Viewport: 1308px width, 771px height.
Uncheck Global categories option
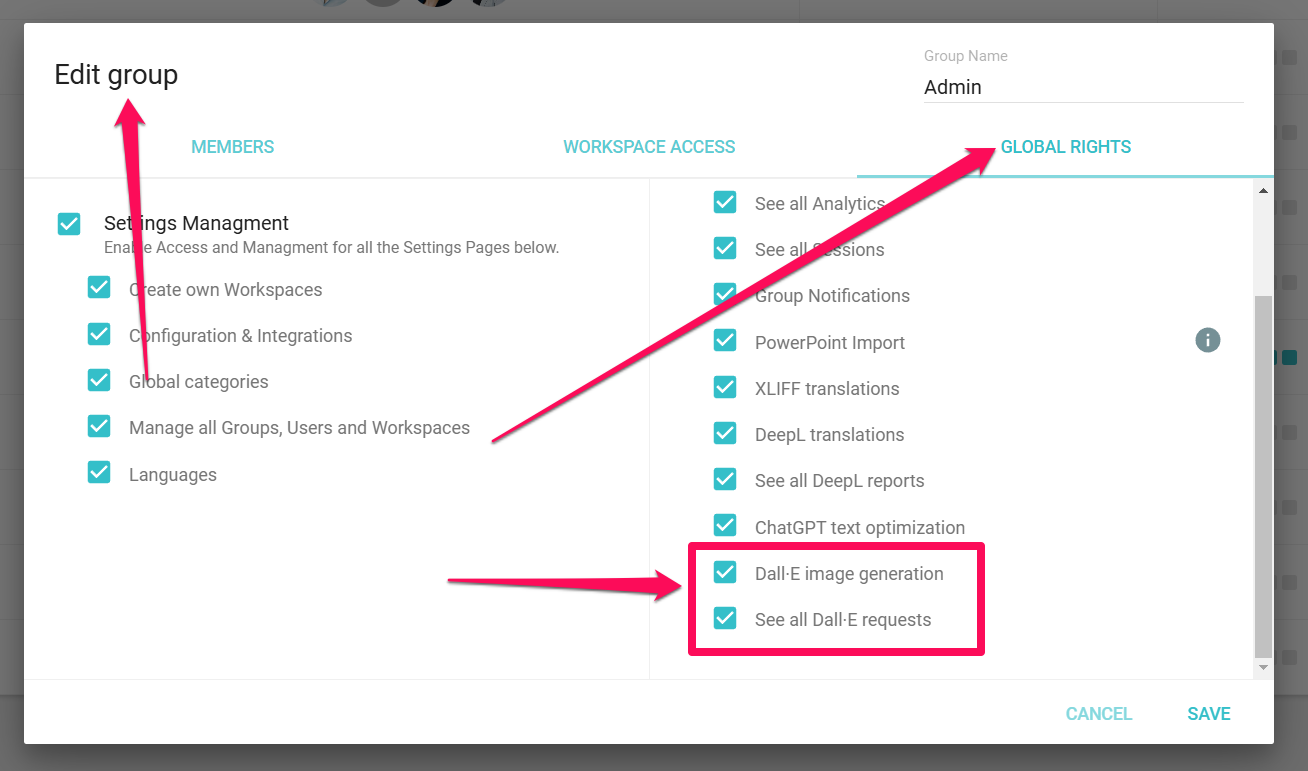(99, 380)
